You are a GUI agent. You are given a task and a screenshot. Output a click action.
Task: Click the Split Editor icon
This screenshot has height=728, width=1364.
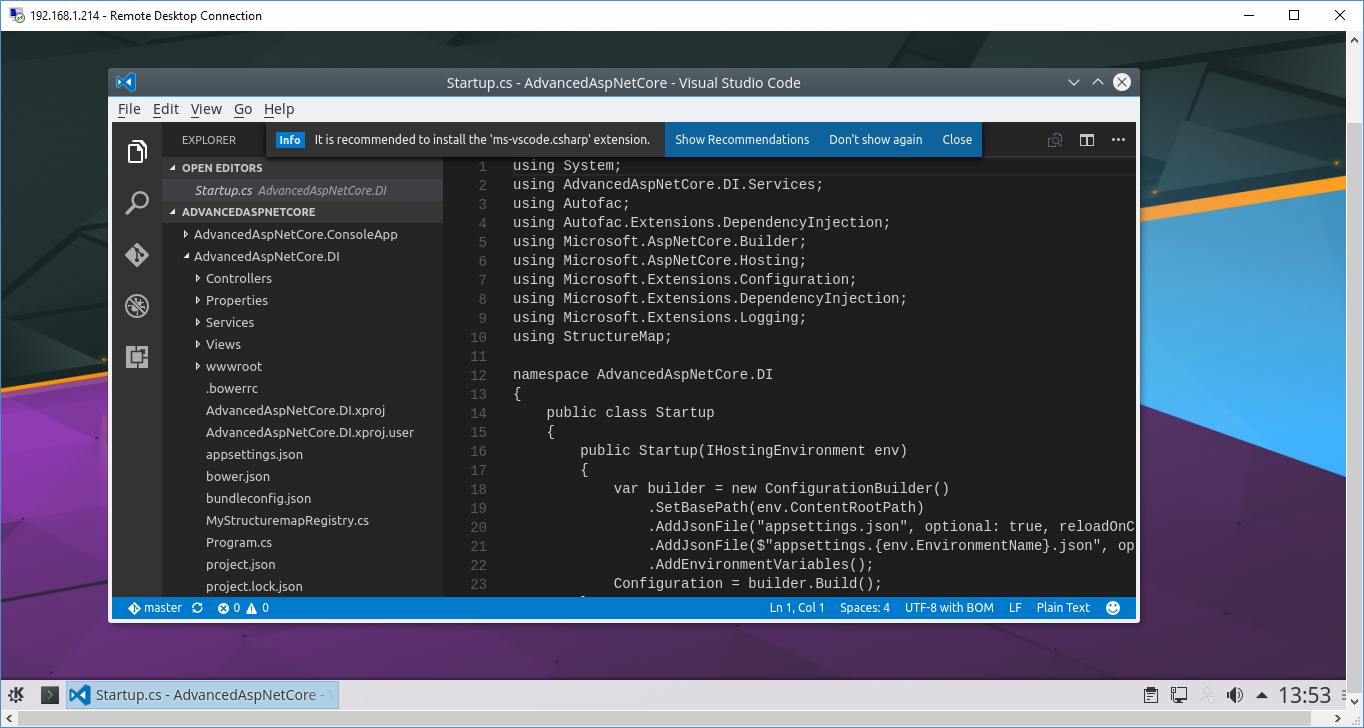pos(1086,140)
